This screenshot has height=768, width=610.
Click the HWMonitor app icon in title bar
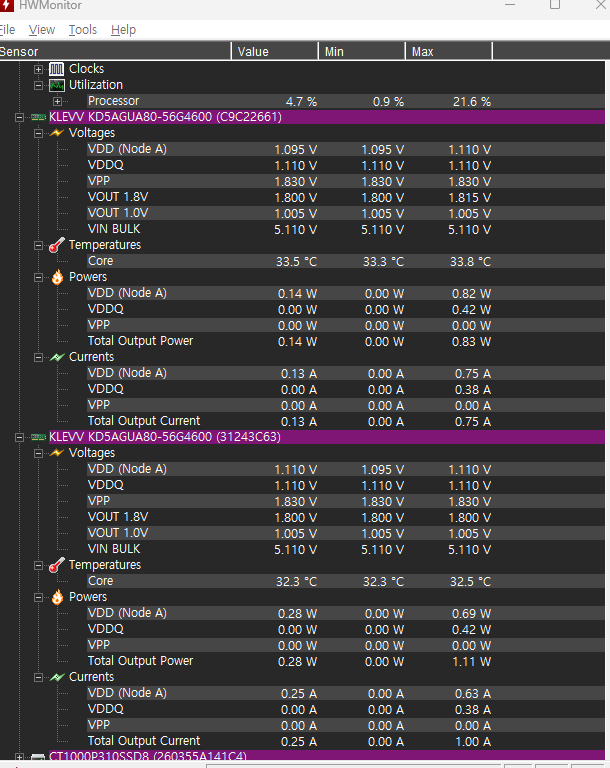[x=6, y=5]
